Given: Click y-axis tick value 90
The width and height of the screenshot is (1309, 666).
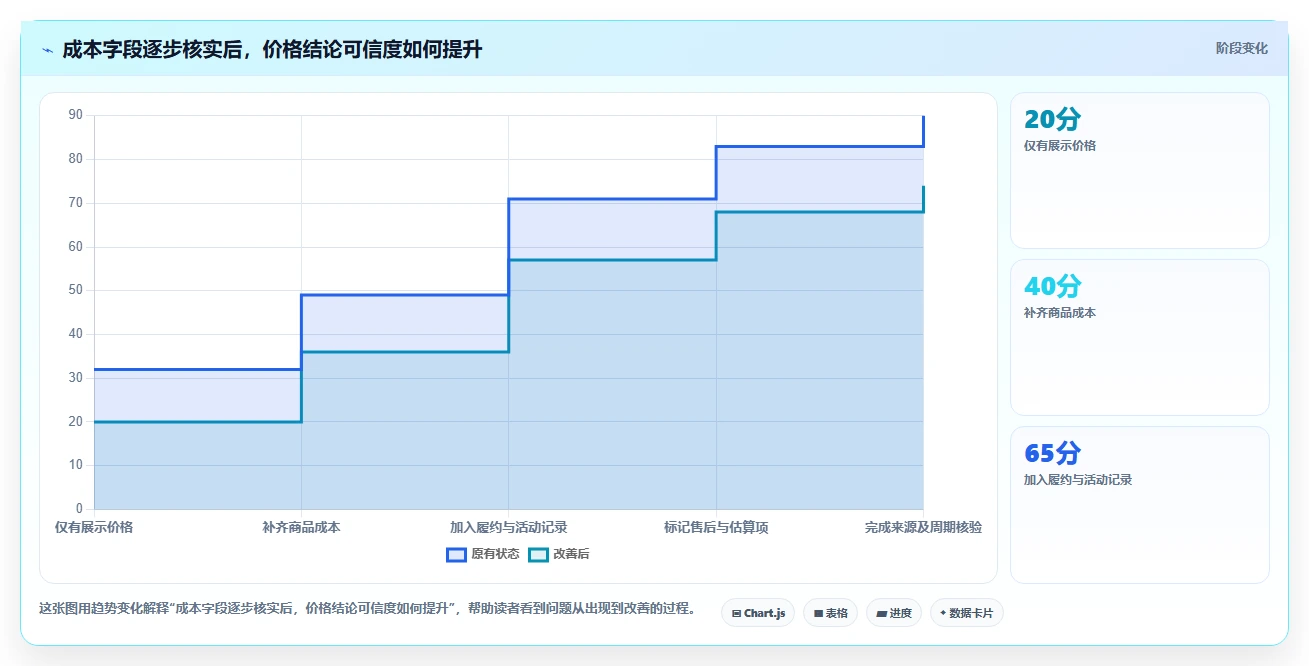Looking at the screenshot, I should tap(76, 115).
